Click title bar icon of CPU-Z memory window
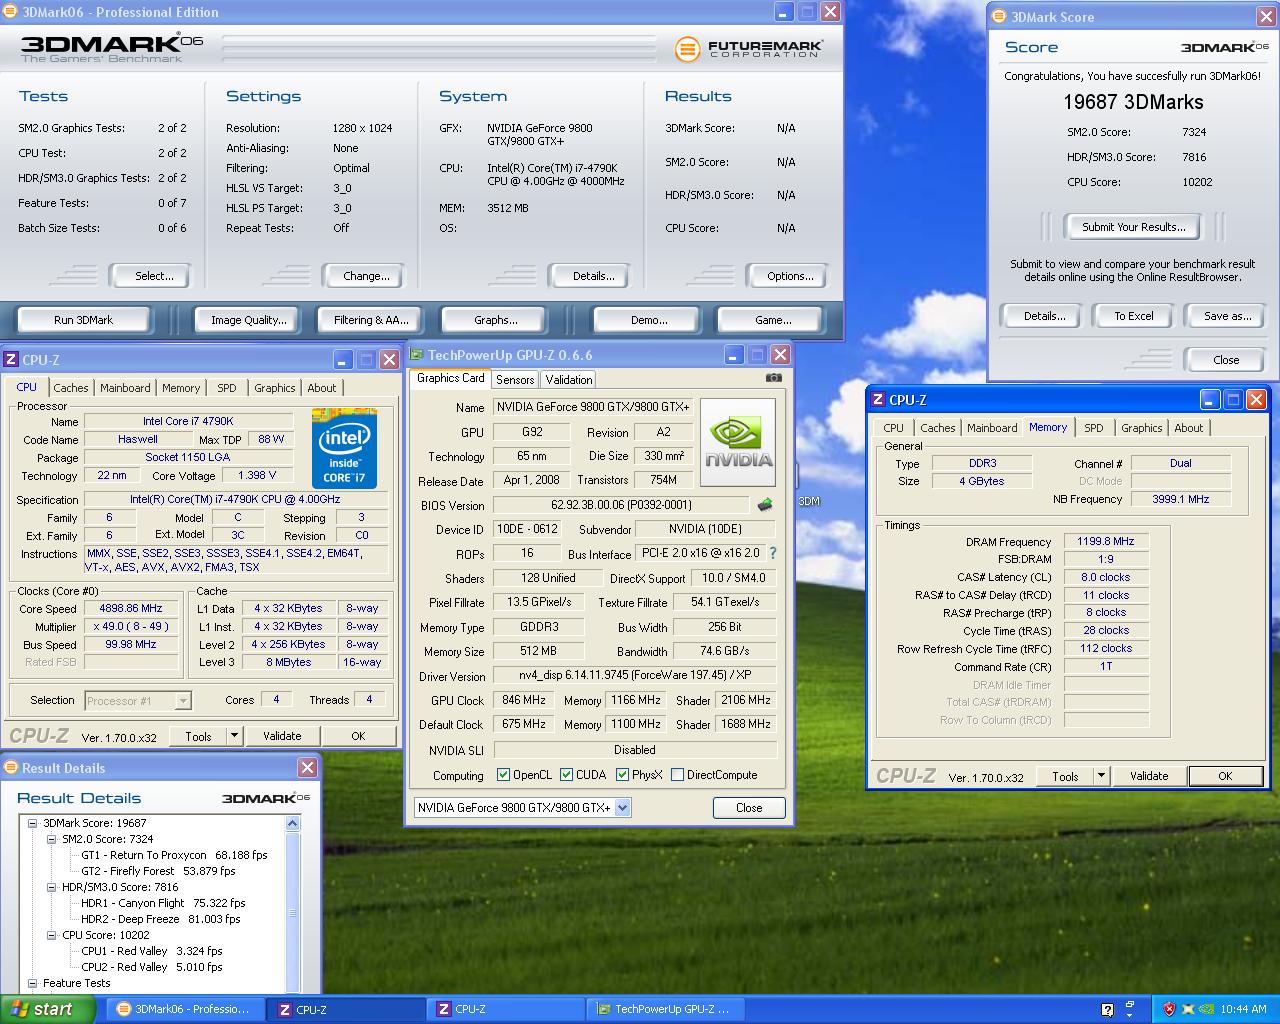Image resolution: width=1280 pixels, height=1024 pixels. click(878, 399)
